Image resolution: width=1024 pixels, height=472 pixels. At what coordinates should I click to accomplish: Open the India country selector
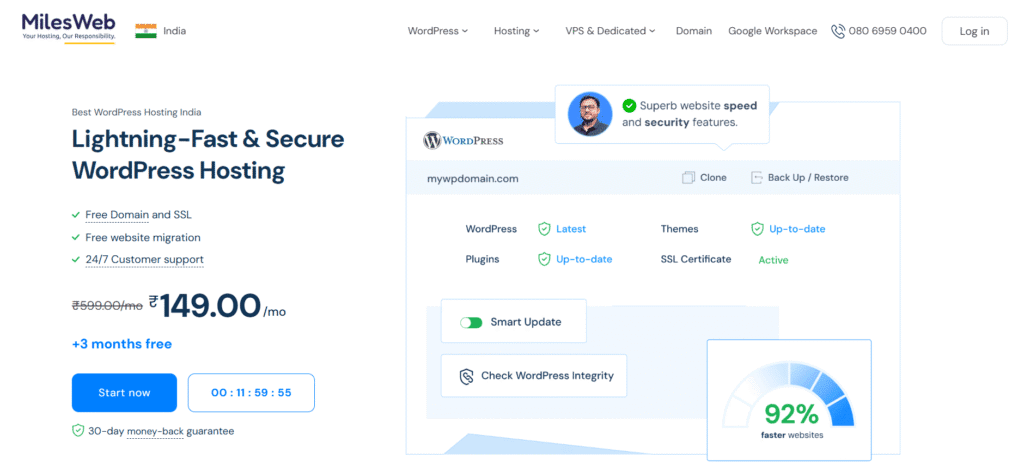(161, 31)
